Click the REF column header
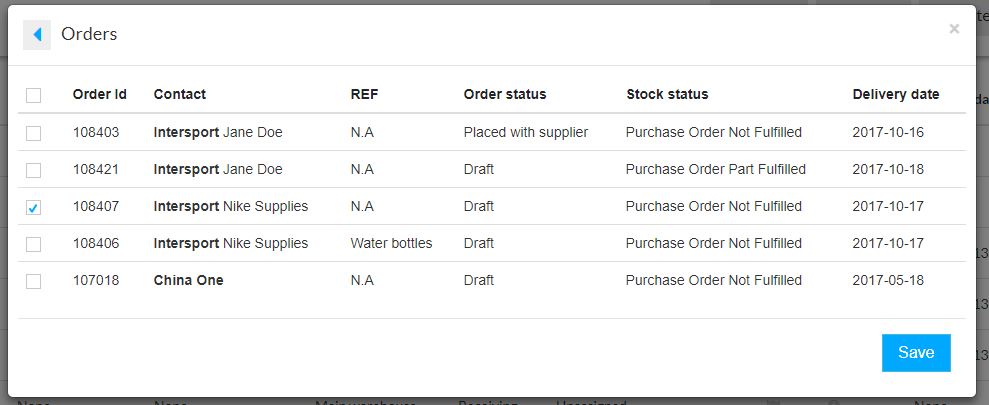Viewport: 989px width, 405px height. (364, 95)
